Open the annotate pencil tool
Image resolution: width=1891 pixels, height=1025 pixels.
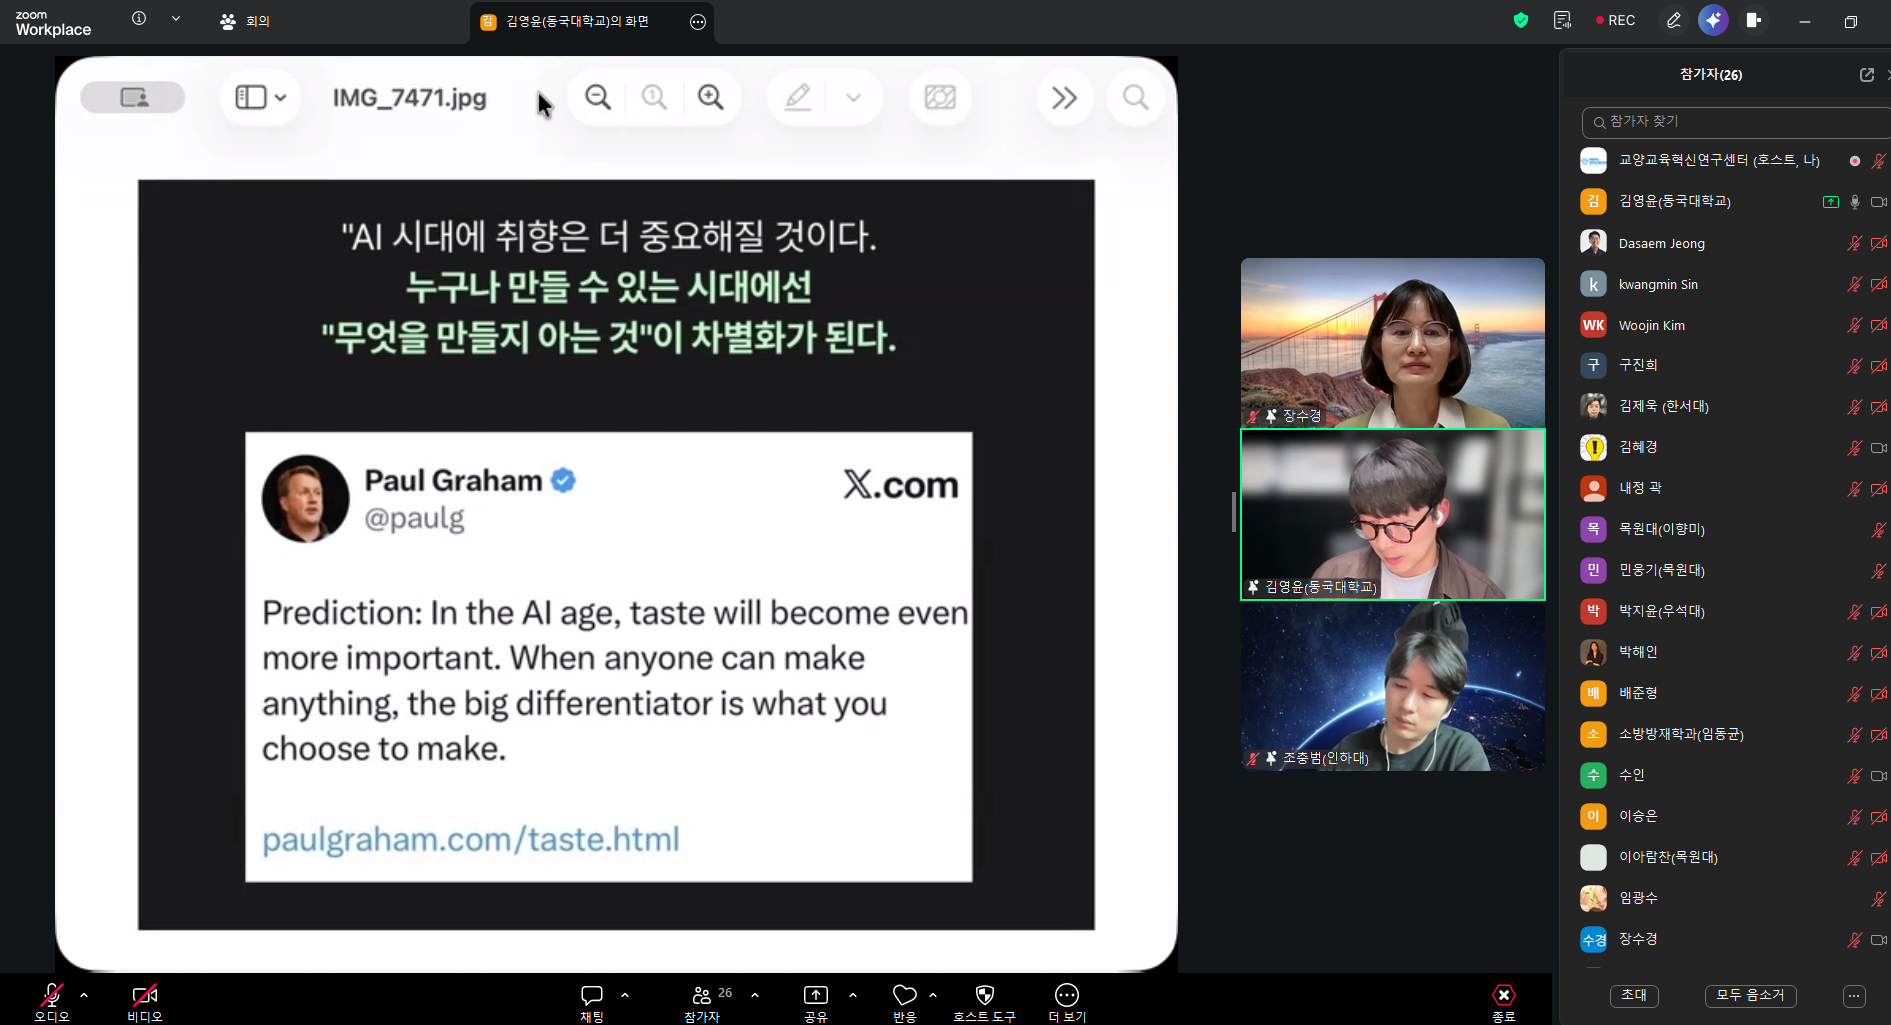coord(1673,20)
